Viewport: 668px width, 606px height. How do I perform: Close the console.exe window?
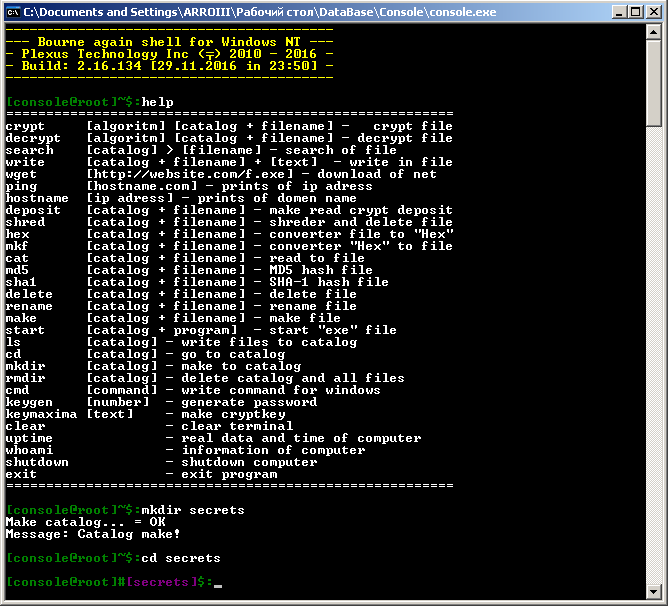[x=654, y=12]
